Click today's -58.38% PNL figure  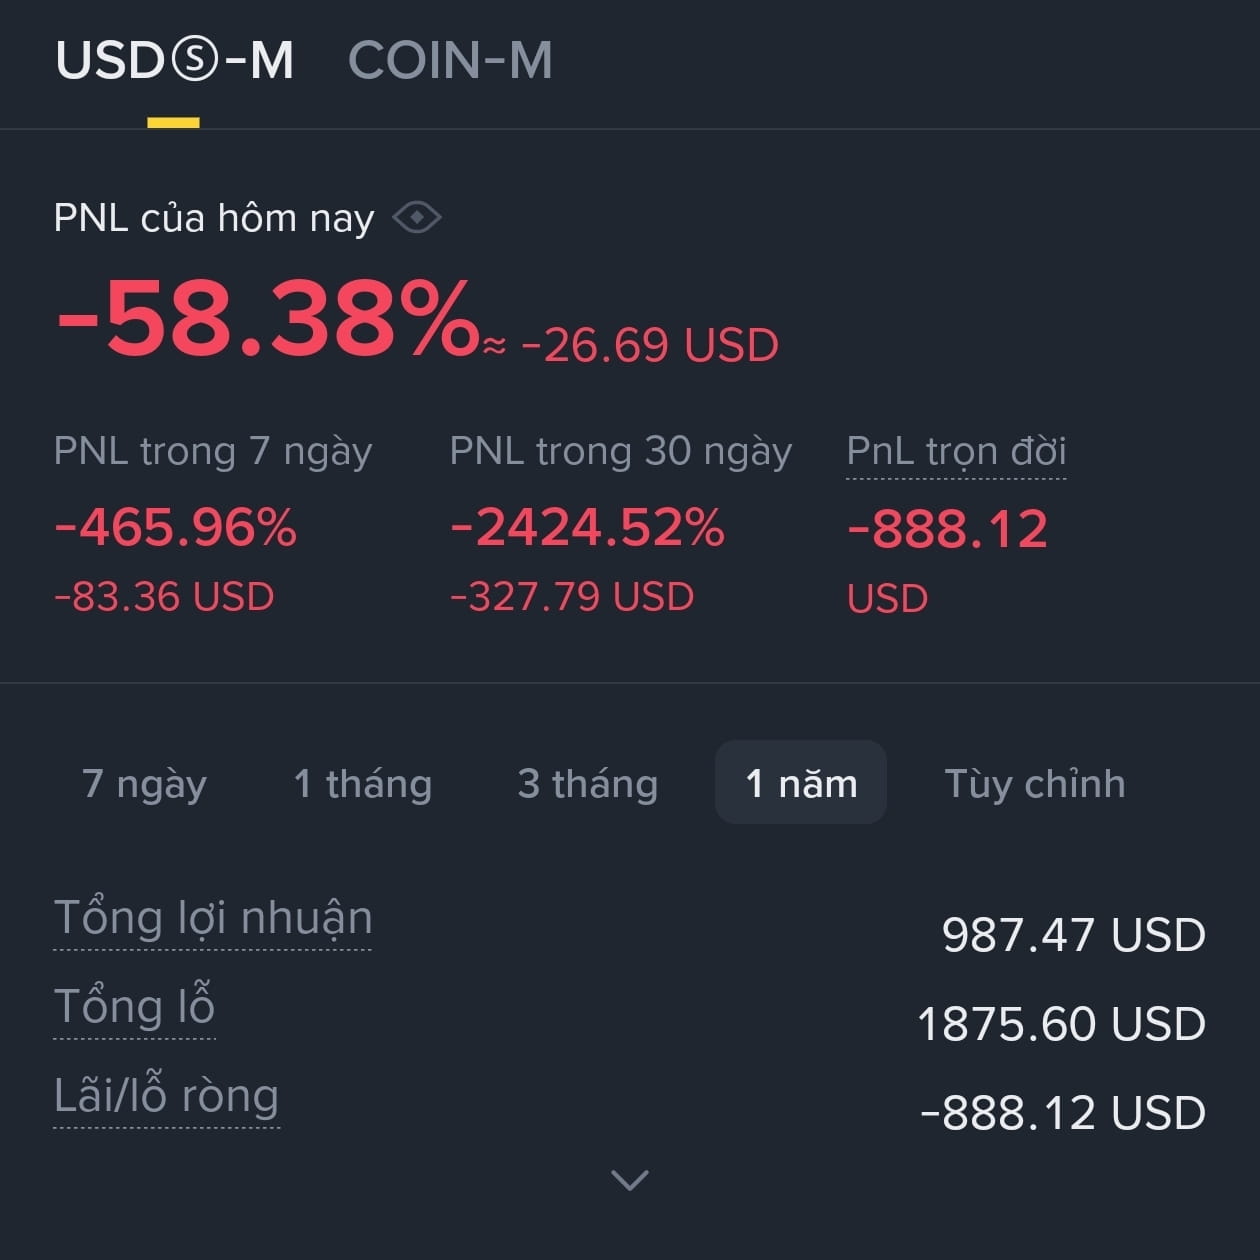click(268, 318)
